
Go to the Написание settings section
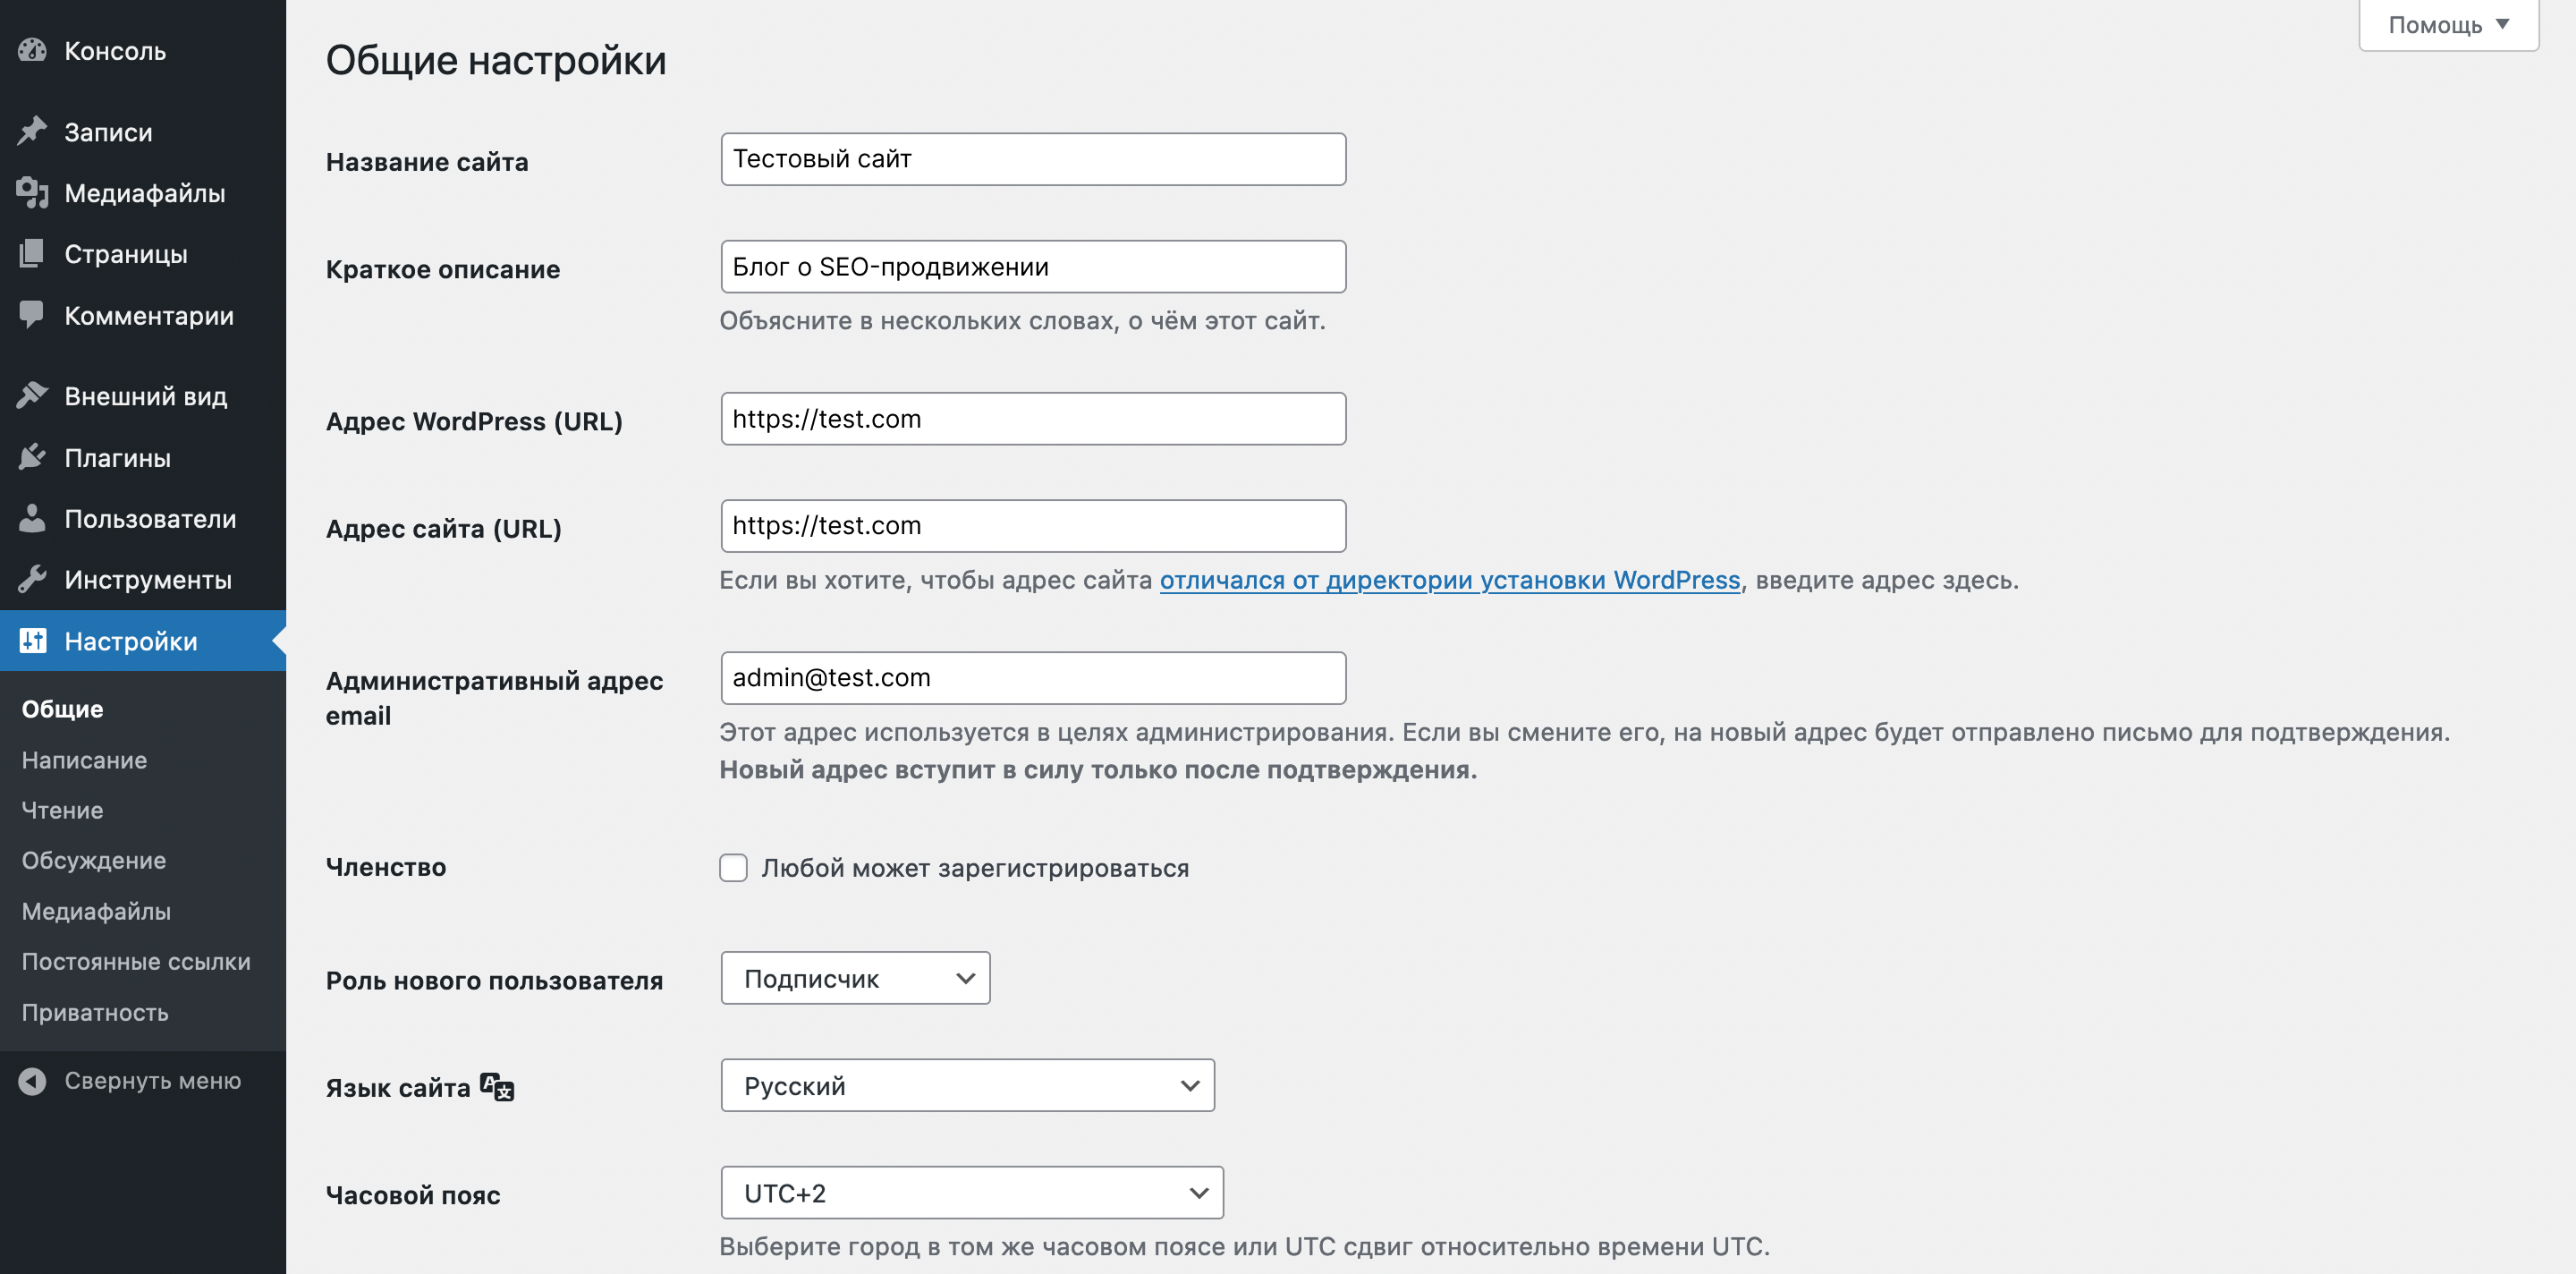(x=83, y=760)
